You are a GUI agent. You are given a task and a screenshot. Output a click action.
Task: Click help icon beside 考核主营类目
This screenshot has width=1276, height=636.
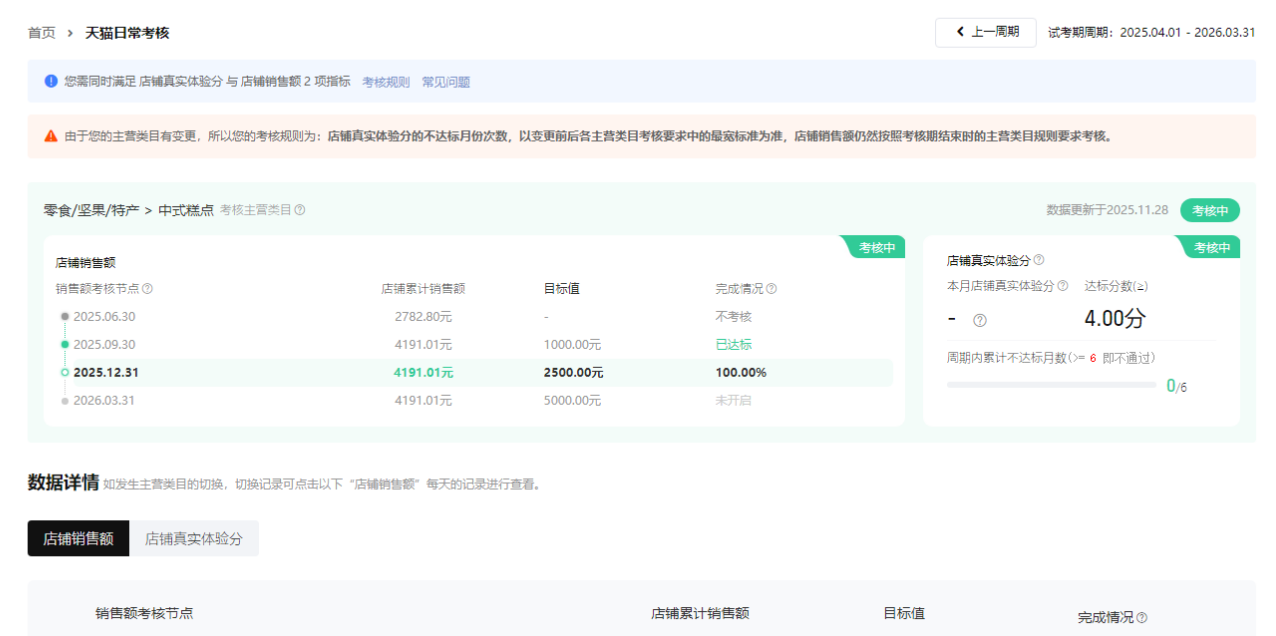point(300,210)
